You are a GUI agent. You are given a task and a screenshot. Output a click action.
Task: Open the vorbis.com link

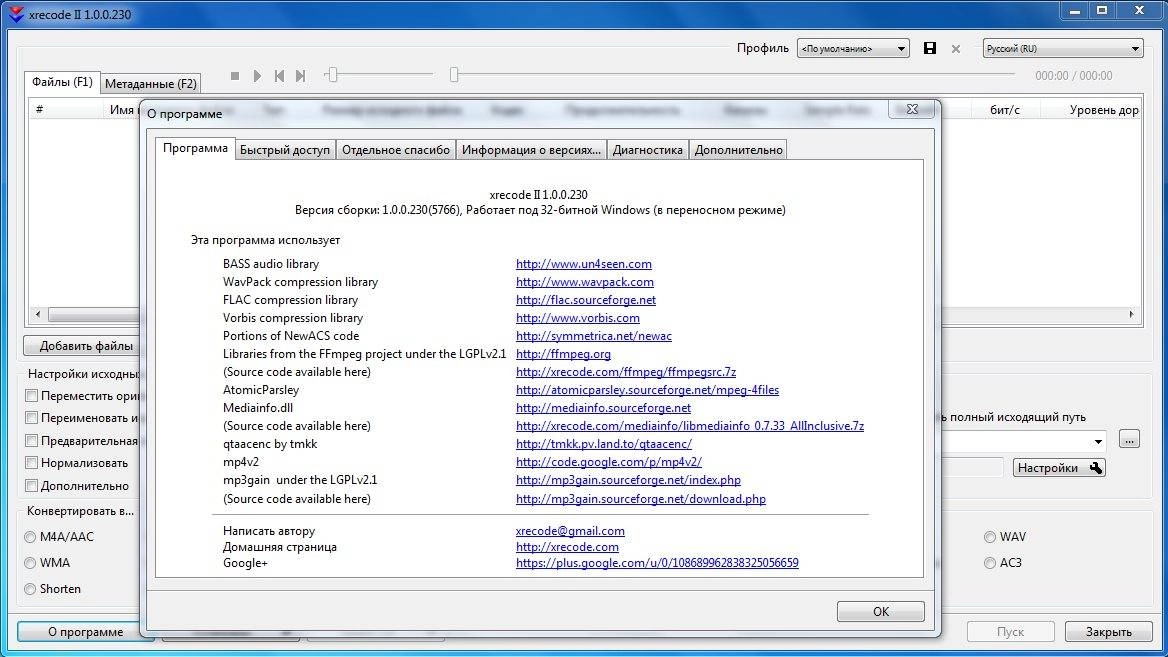tap(577, 317)
